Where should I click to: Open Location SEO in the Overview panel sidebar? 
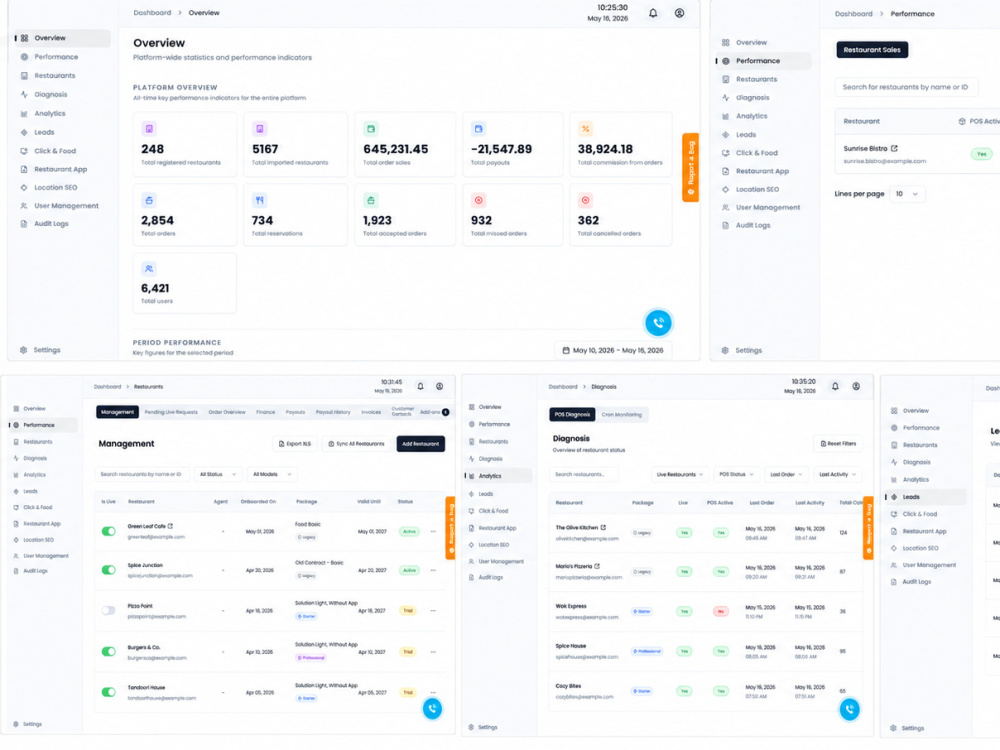coord(55,188)
